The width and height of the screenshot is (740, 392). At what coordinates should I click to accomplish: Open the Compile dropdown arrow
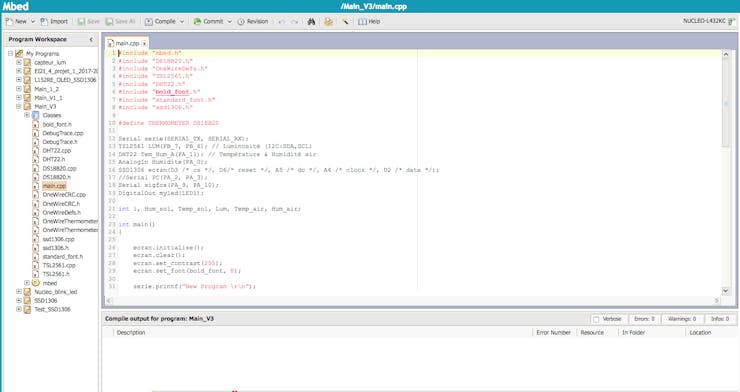point(182,22)
